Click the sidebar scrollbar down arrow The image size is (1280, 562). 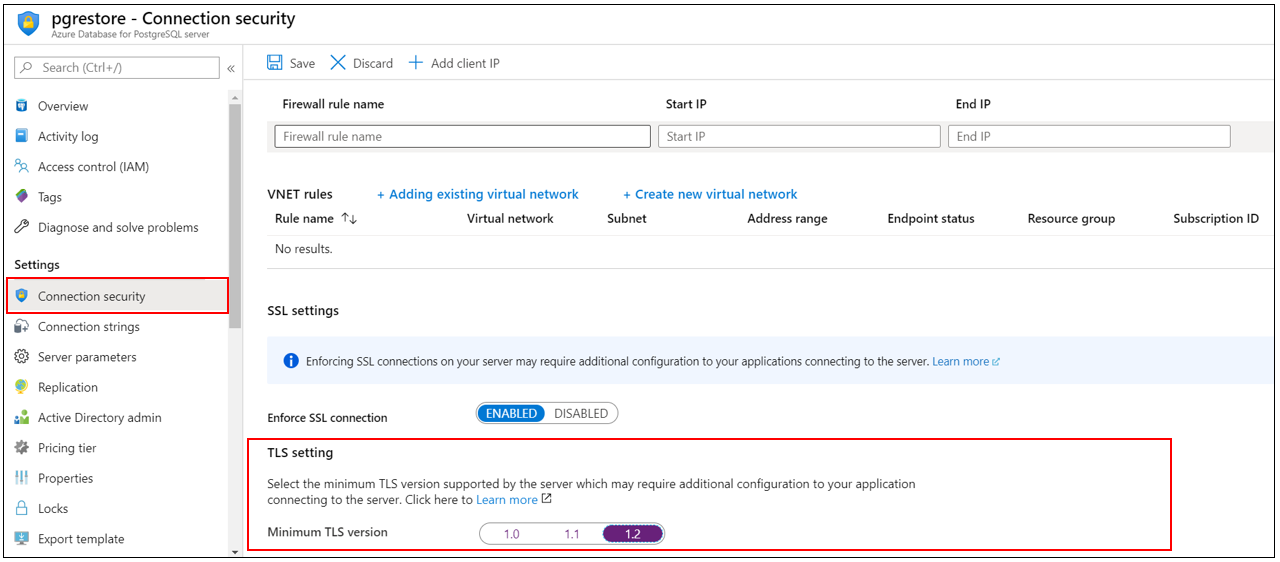(235, 551)
